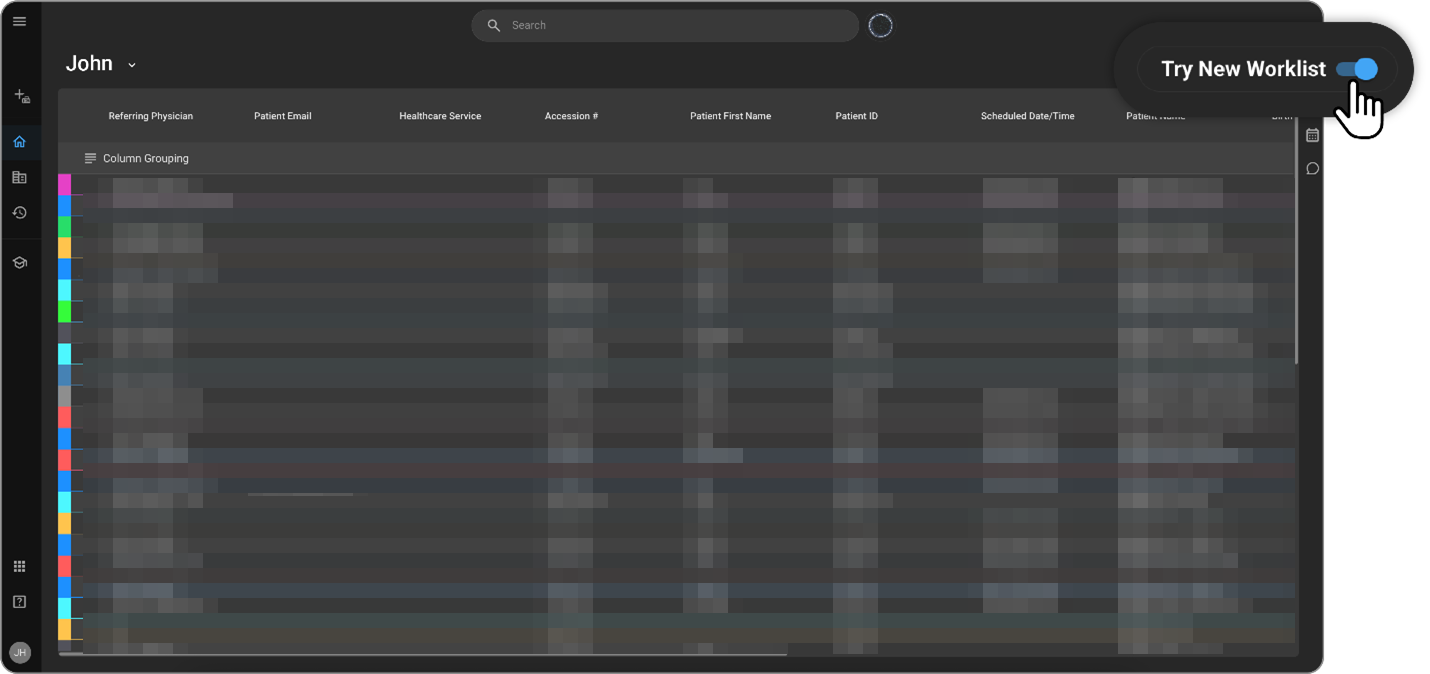Open recent activity using the history icon

[x=20, y=212]
